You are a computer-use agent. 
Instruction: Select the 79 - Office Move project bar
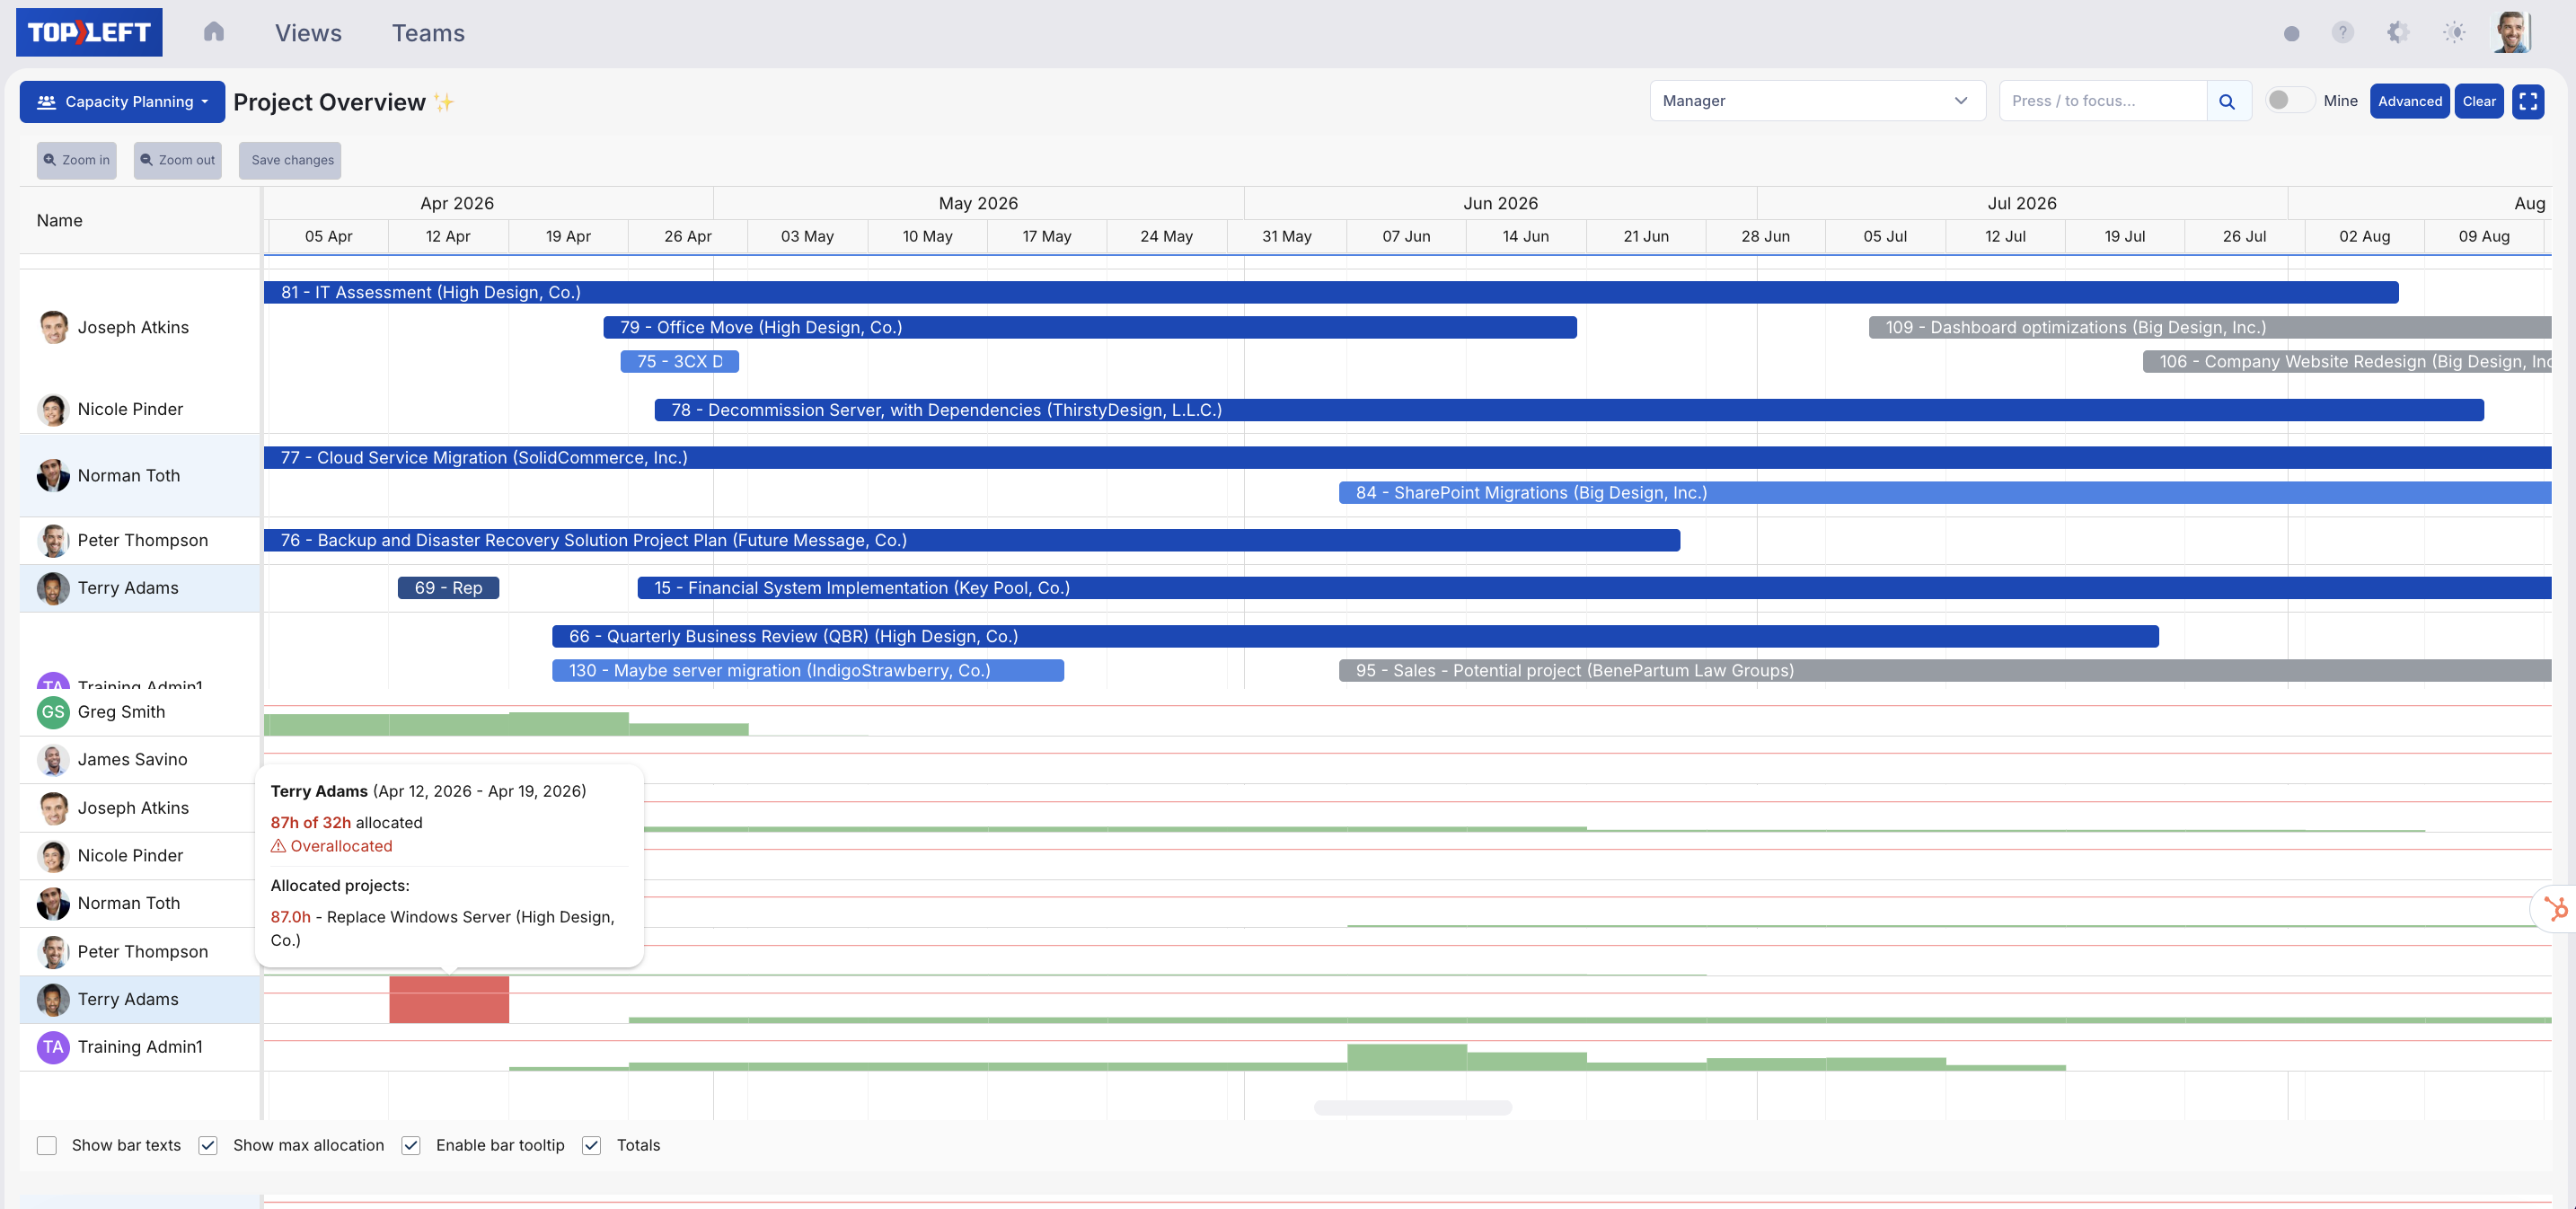[x=1090, y=327]
